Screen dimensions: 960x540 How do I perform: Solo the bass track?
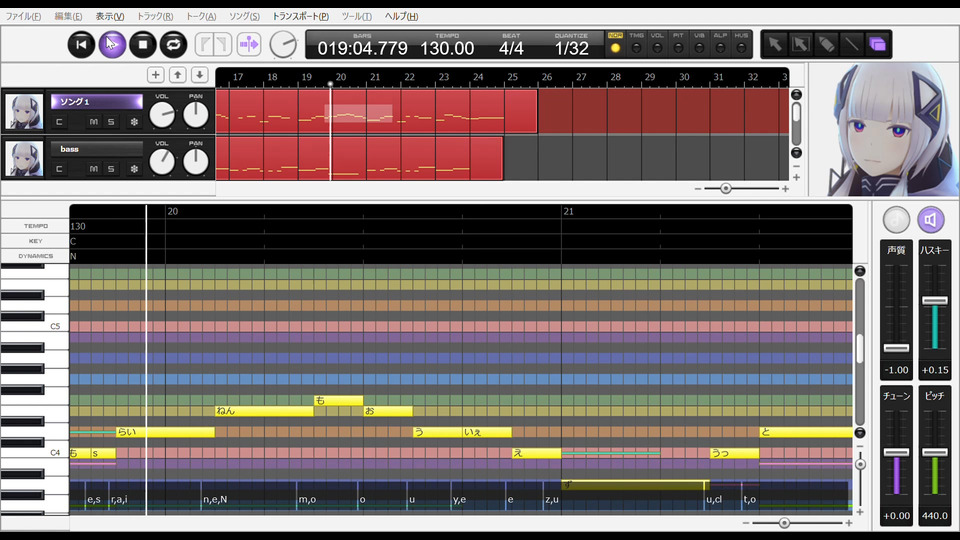(x=111, y=169)
